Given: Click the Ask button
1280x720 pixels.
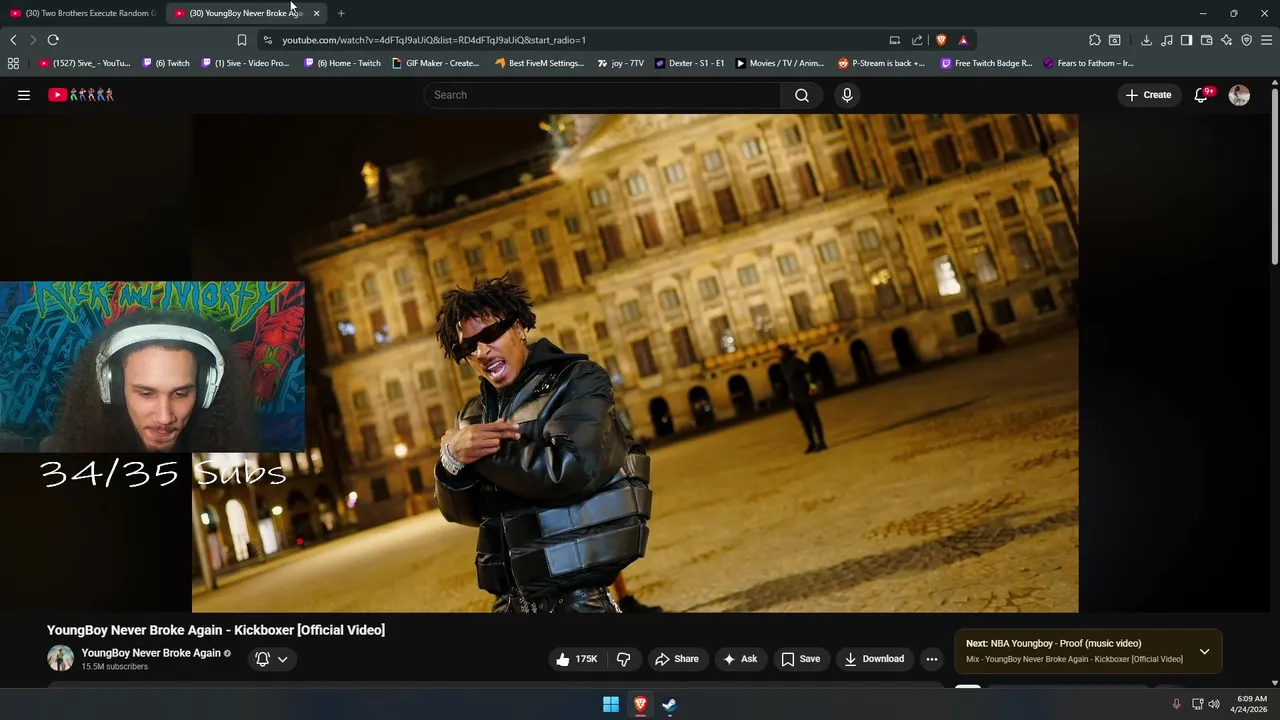Looking at the screenshot, I should tap(740, 659).
